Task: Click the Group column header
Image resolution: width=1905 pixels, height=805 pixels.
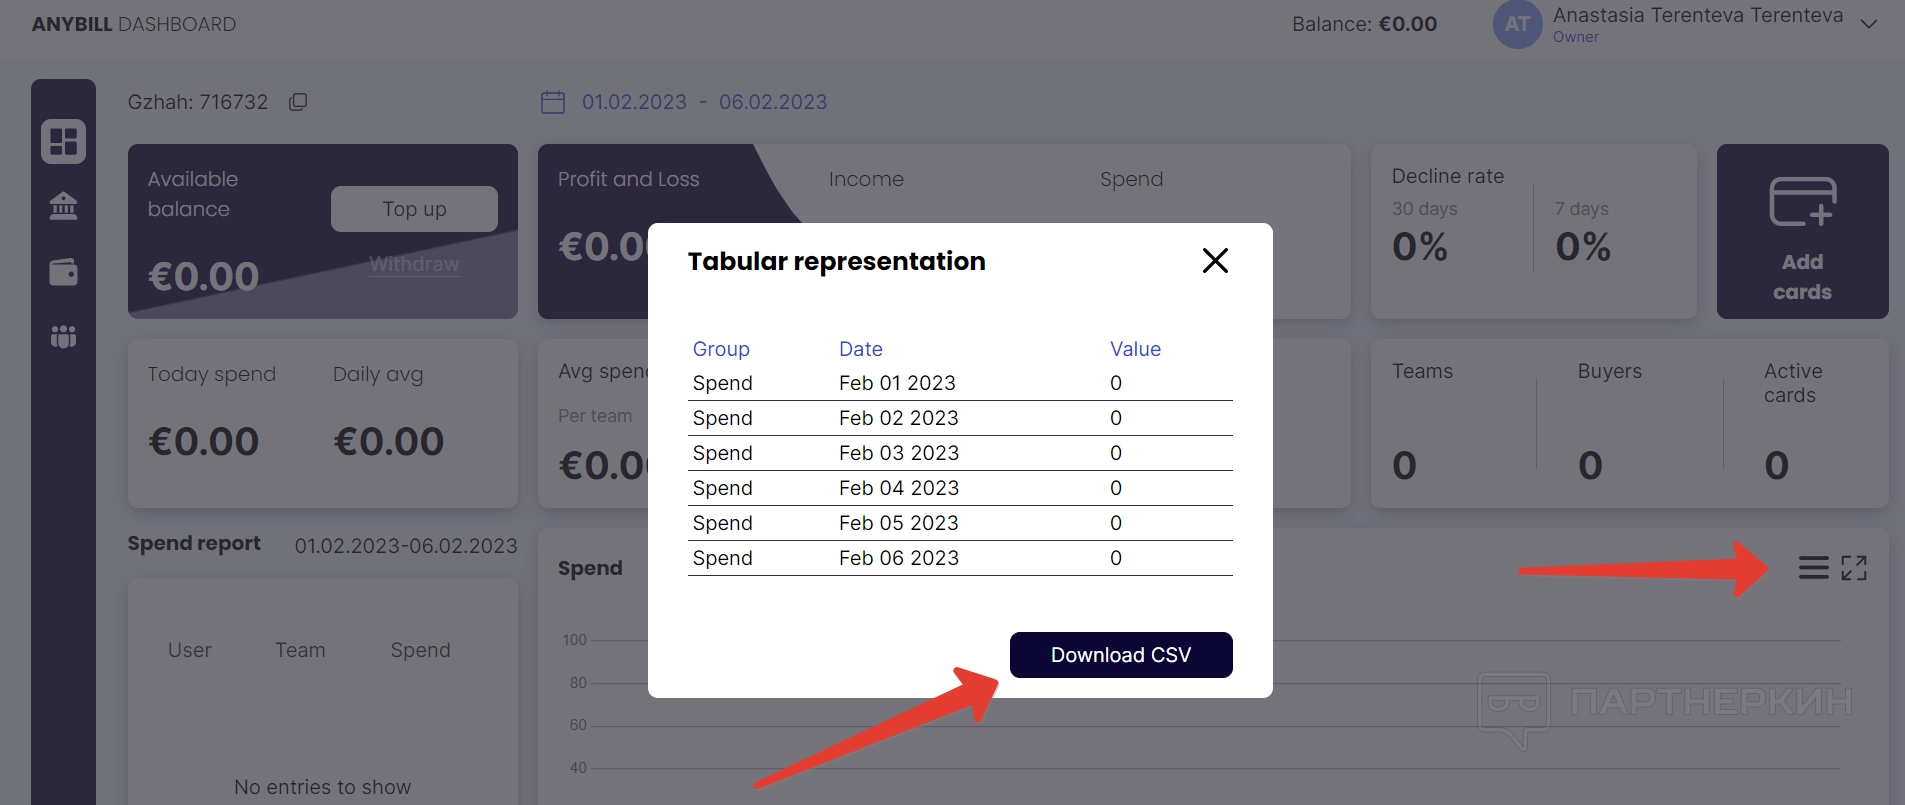Action: tap(721, 349)
